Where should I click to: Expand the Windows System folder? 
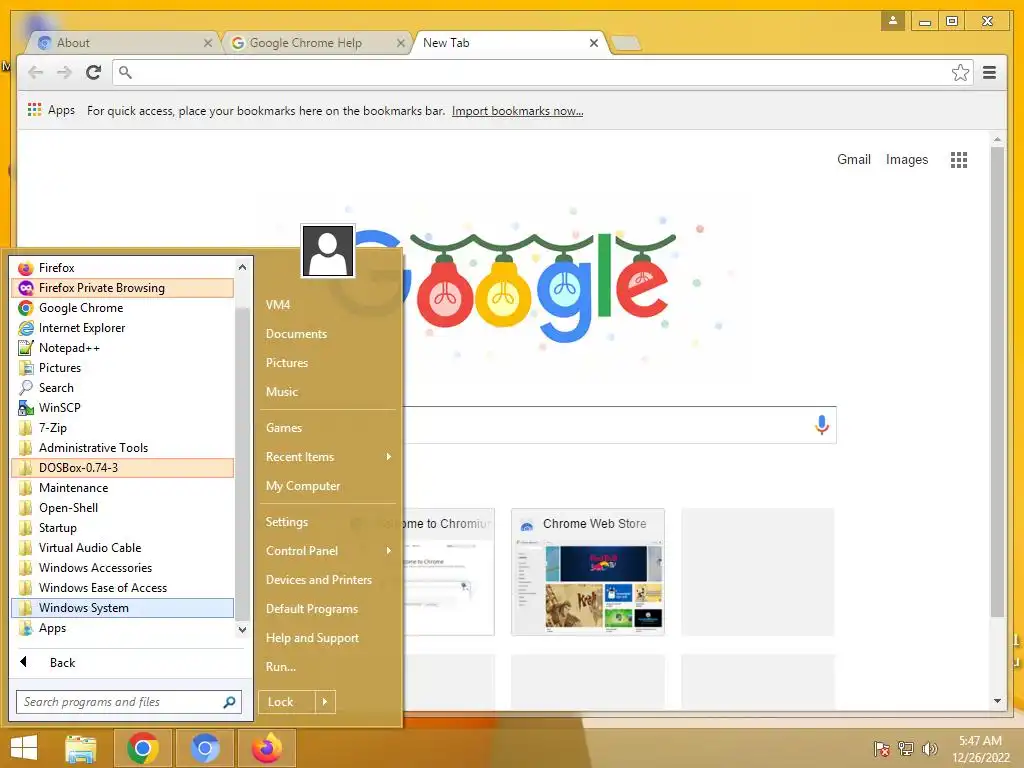click(x=122, y=608)
